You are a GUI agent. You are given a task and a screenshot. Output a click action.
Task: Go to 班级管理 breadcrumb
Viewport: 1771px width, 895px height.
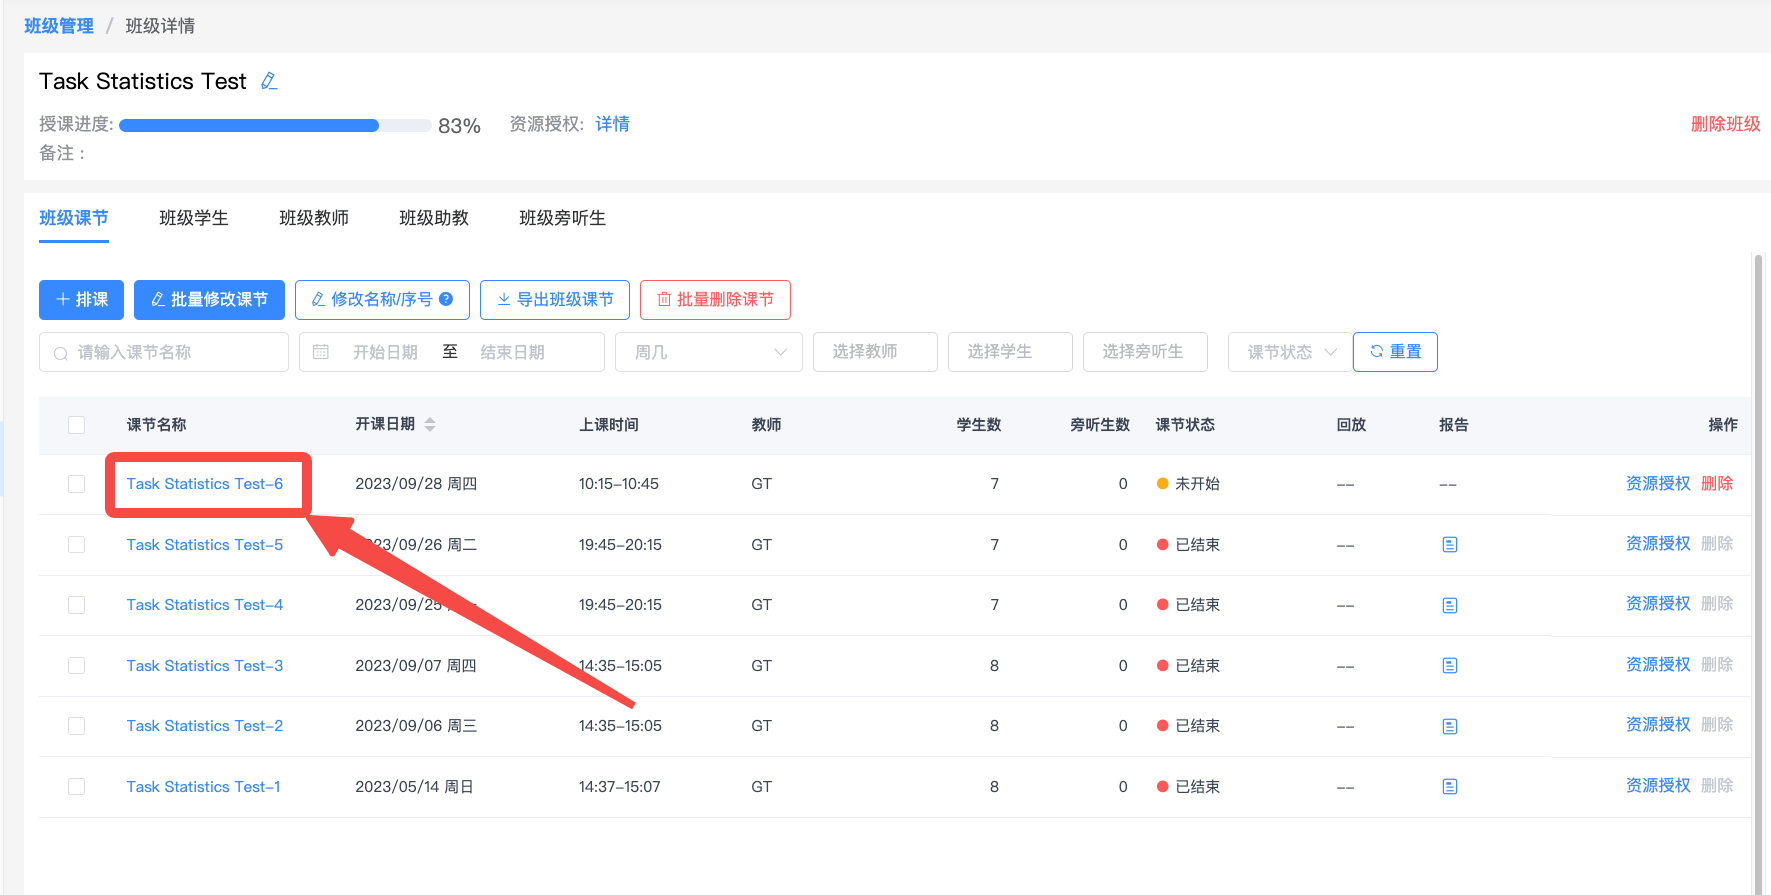point(59,26)
